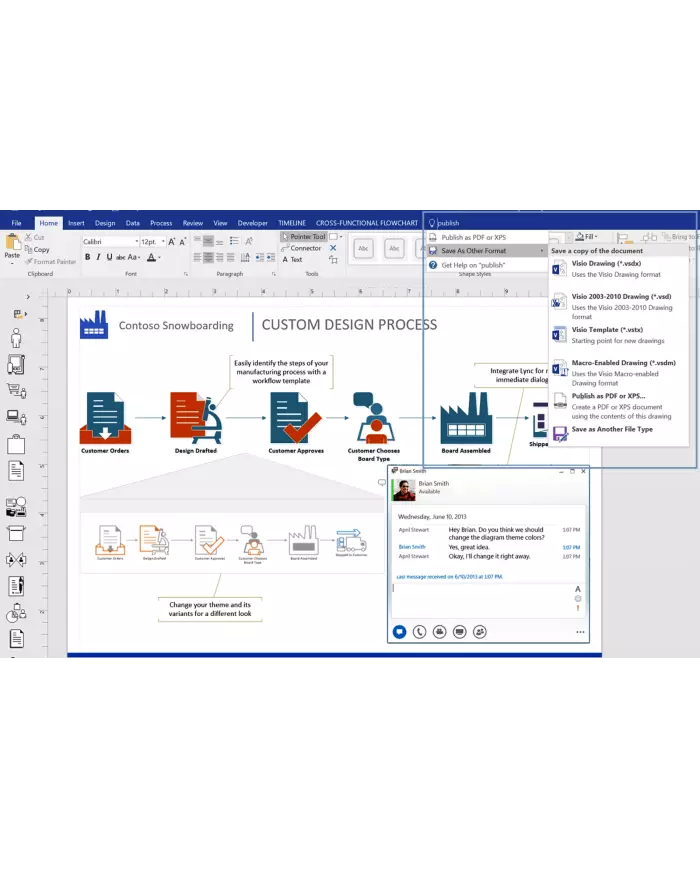The height and width of the screenshot is (869, 700).
Task: Open the rectangle tool dropdown arrow
Action: point(341,237)
